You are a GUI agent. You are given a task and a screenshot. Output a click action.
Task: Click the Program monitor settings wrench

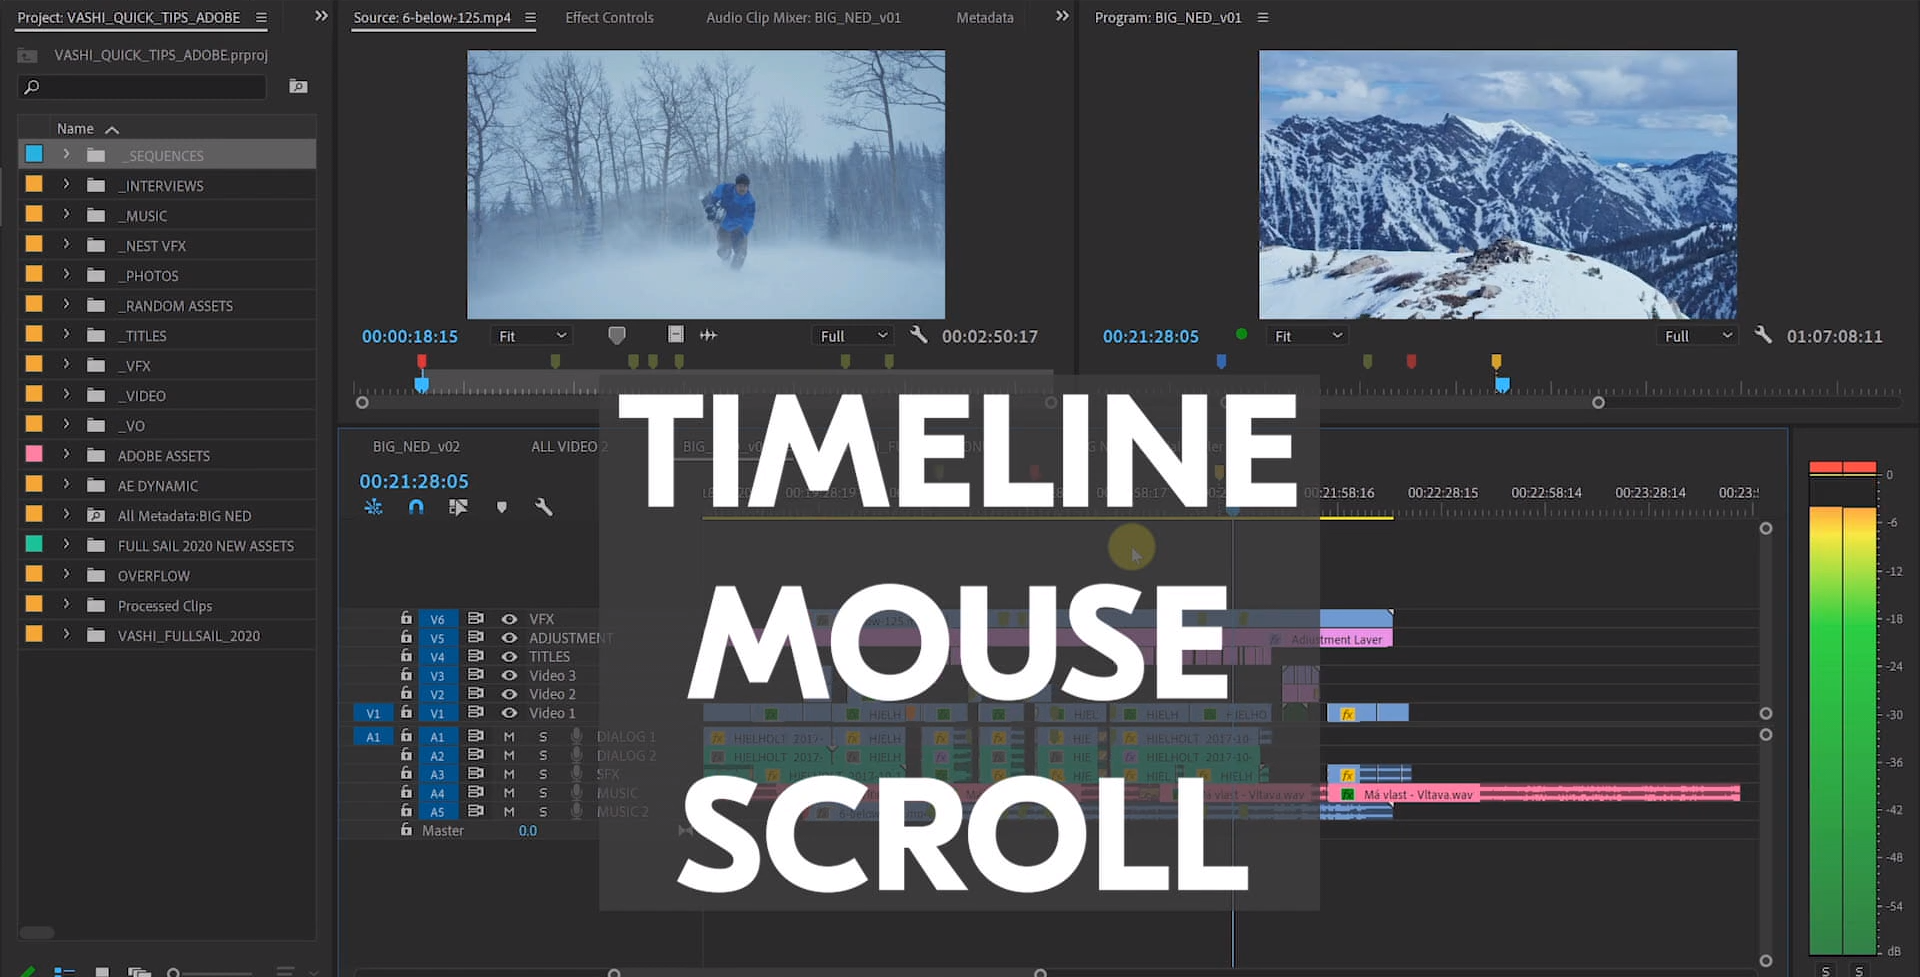pos(1763,335)
